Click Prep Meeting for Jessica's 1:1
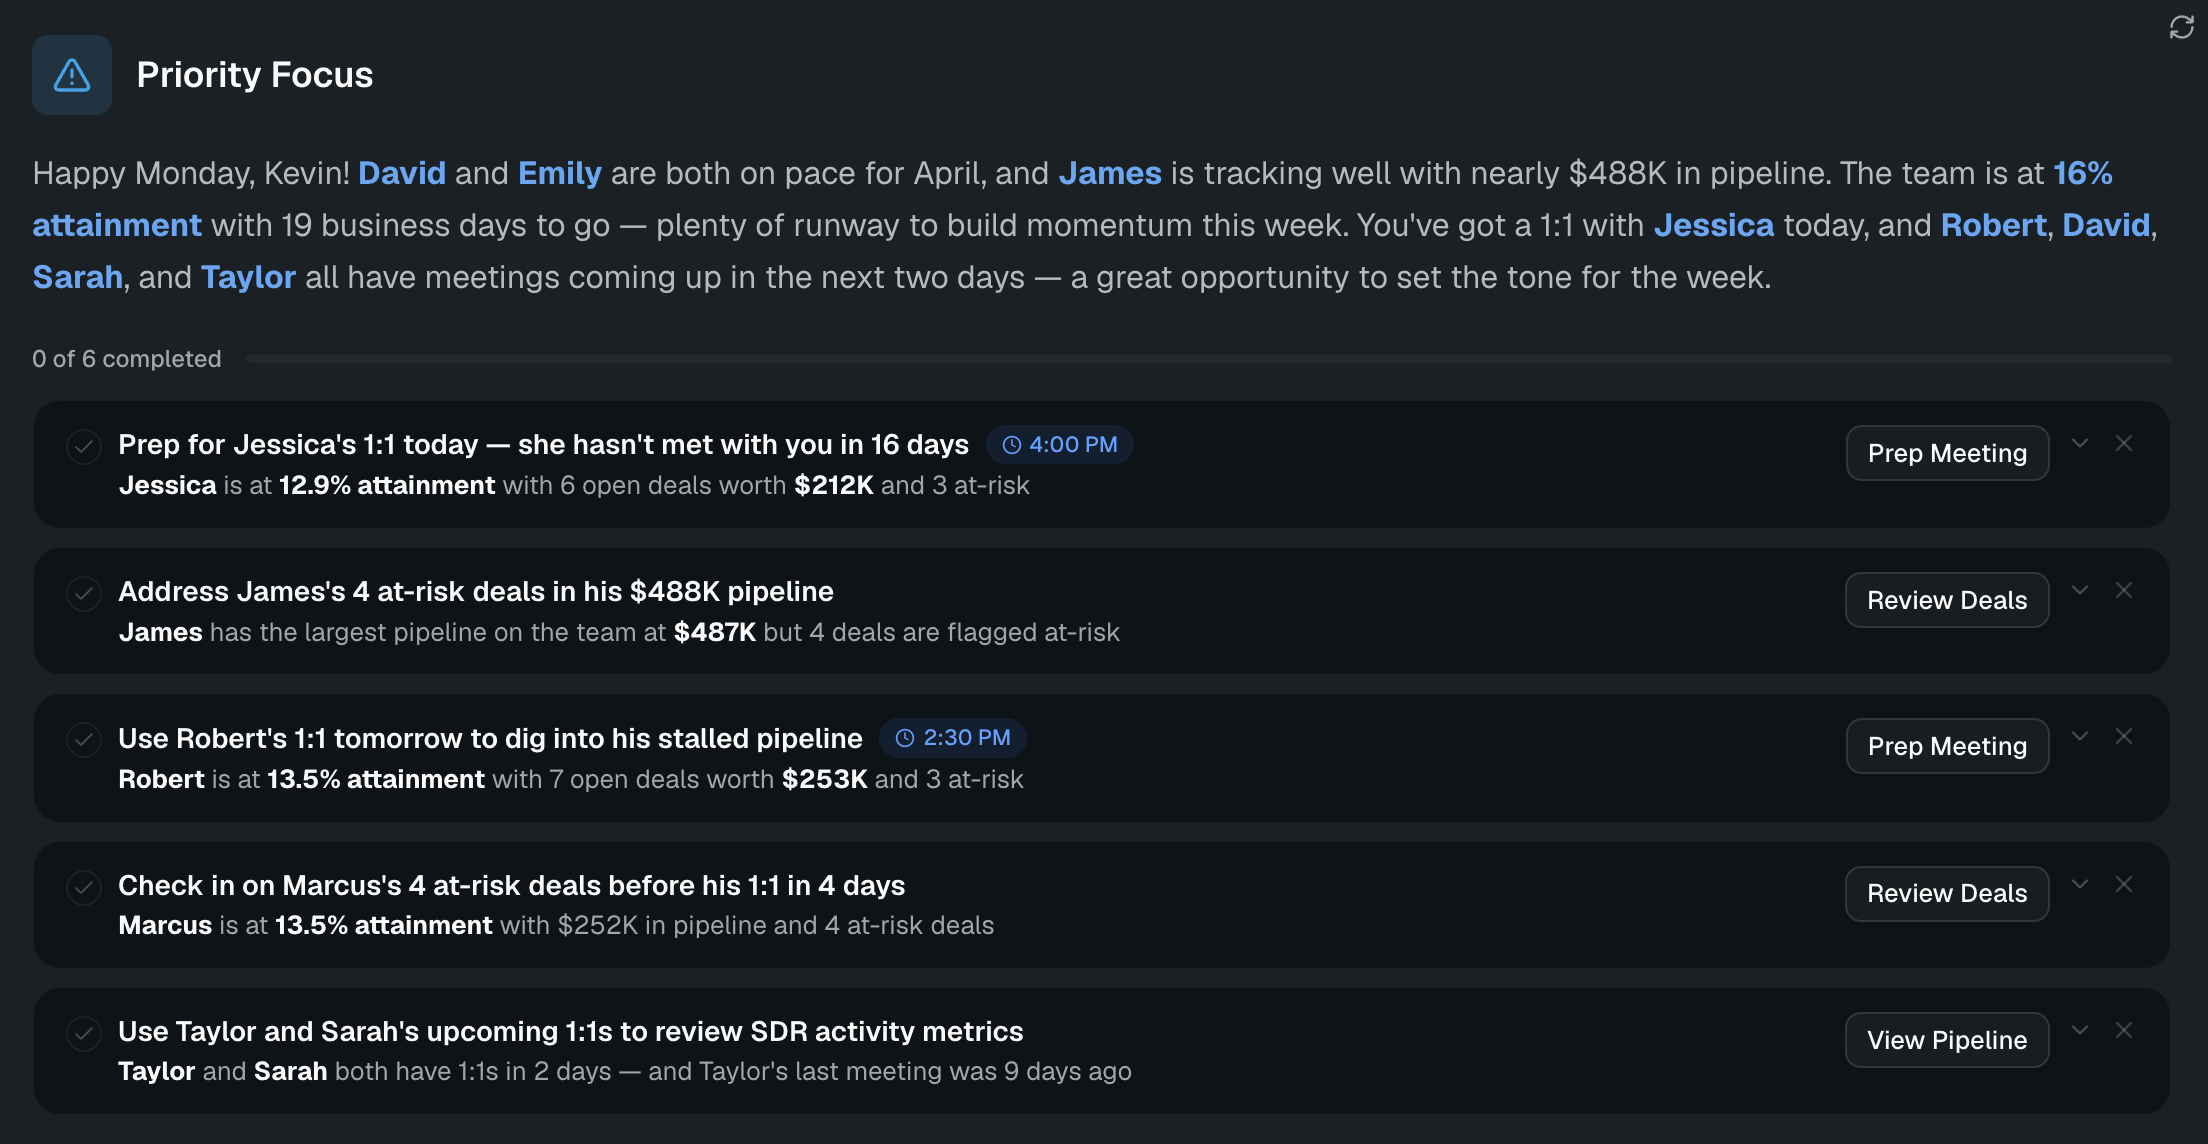Screen dimensions: 2208x1144 (1946, 452)
